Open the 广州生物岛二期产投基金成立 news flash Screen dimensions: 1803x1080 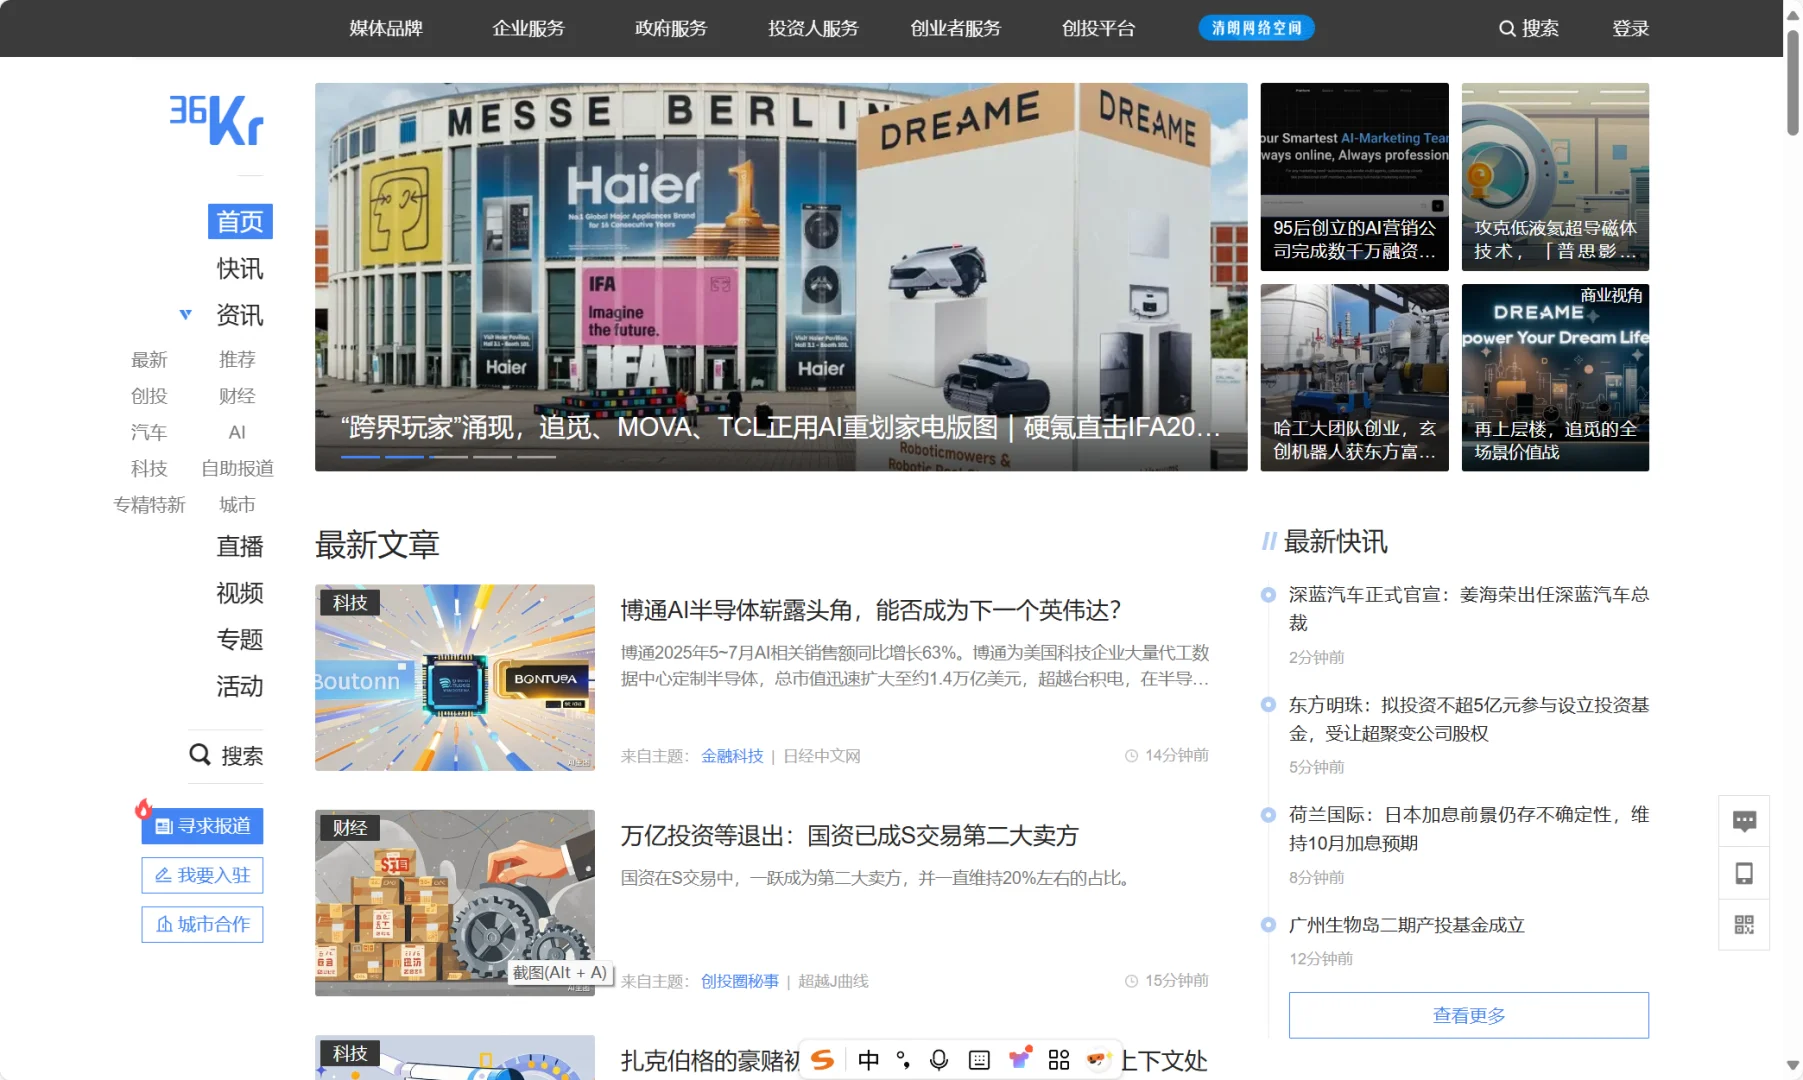coord(1406,925)
